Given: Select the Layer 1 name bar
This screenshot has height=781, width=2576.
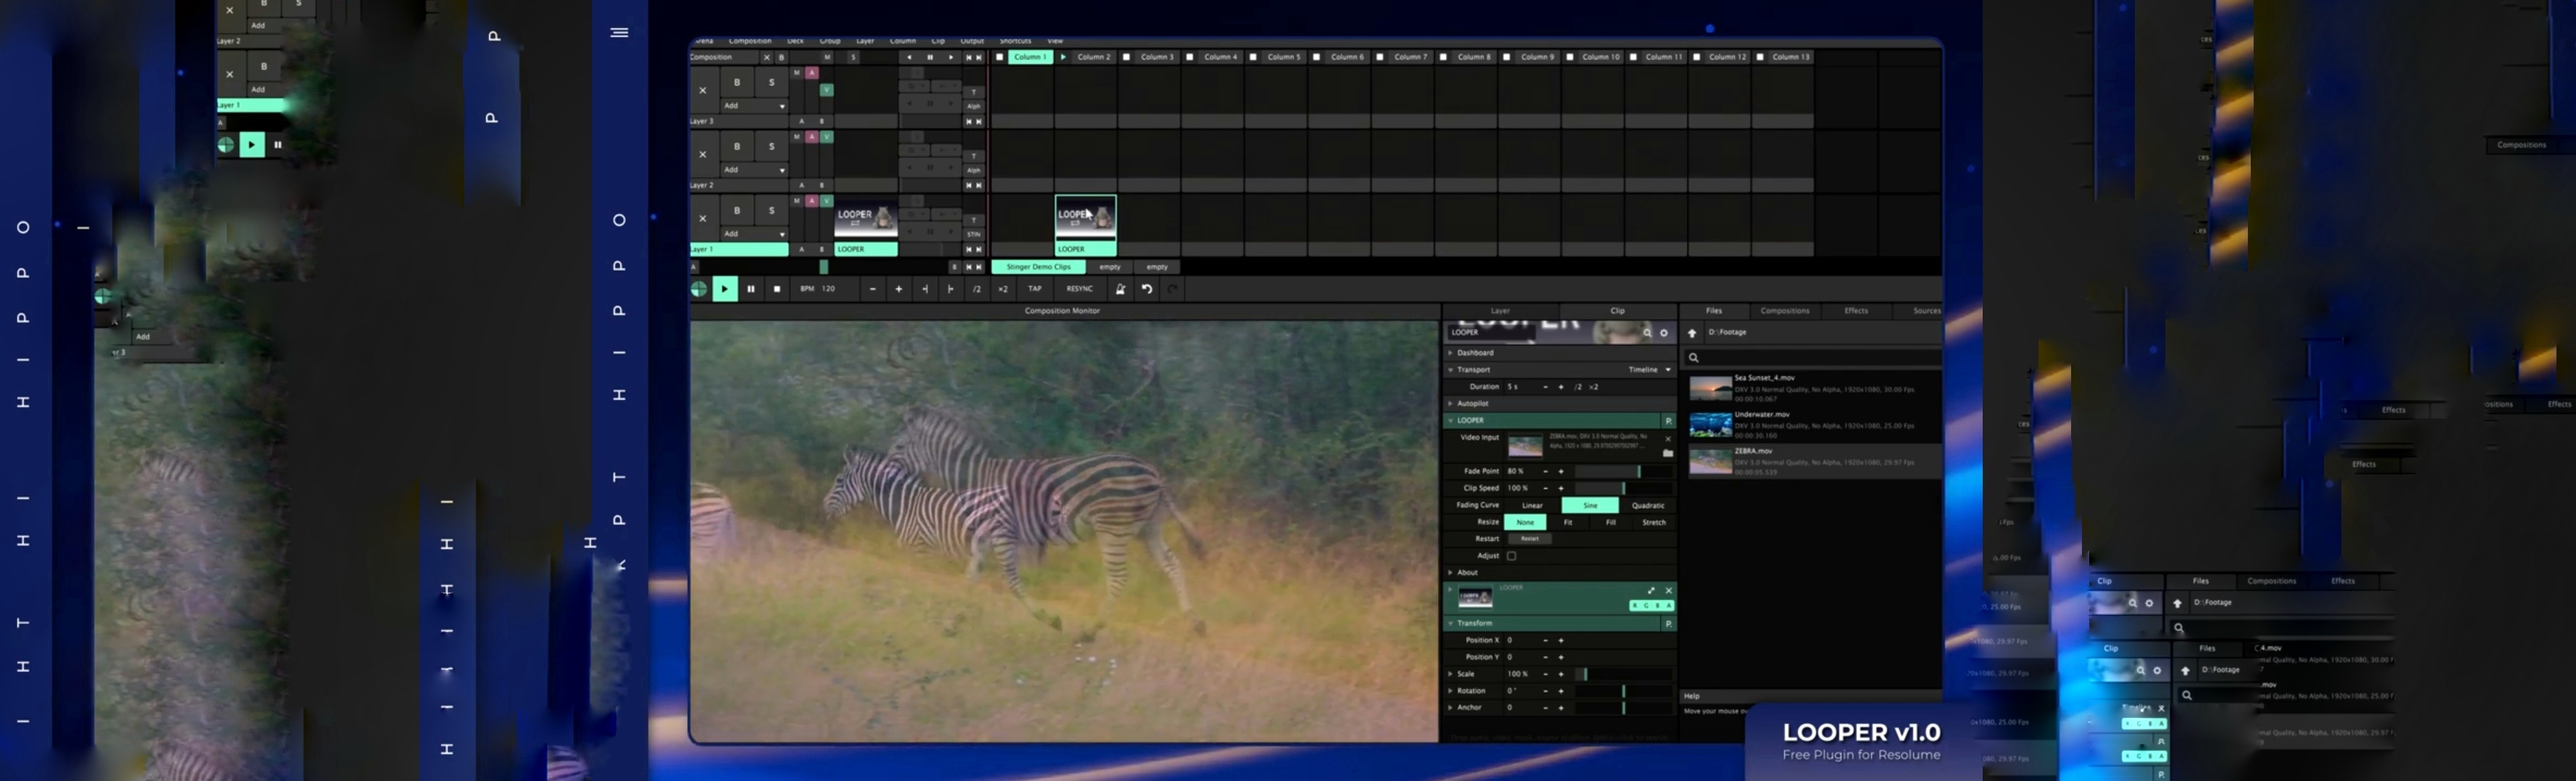Looking at the screenshot, I should pyautogui.click(x=739, y=249).
